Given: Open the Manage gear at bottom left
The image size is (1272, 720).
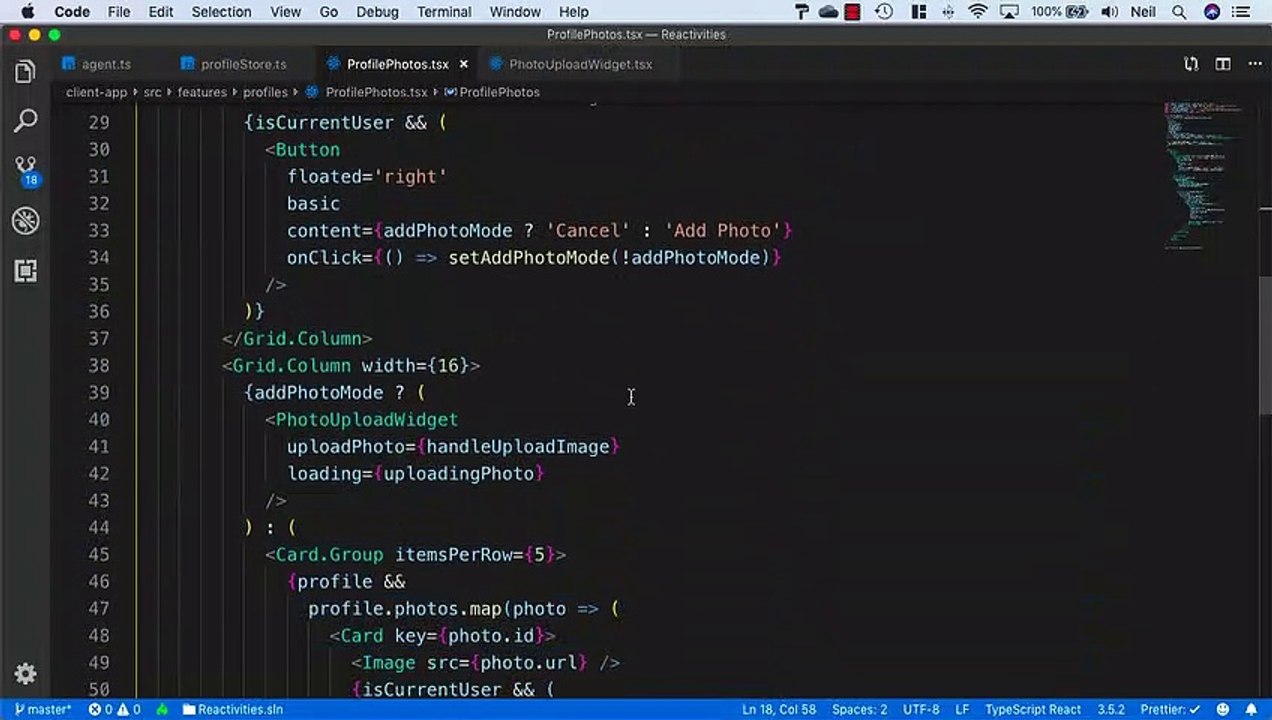Looking at the screenshot, I should click(26, 674).
